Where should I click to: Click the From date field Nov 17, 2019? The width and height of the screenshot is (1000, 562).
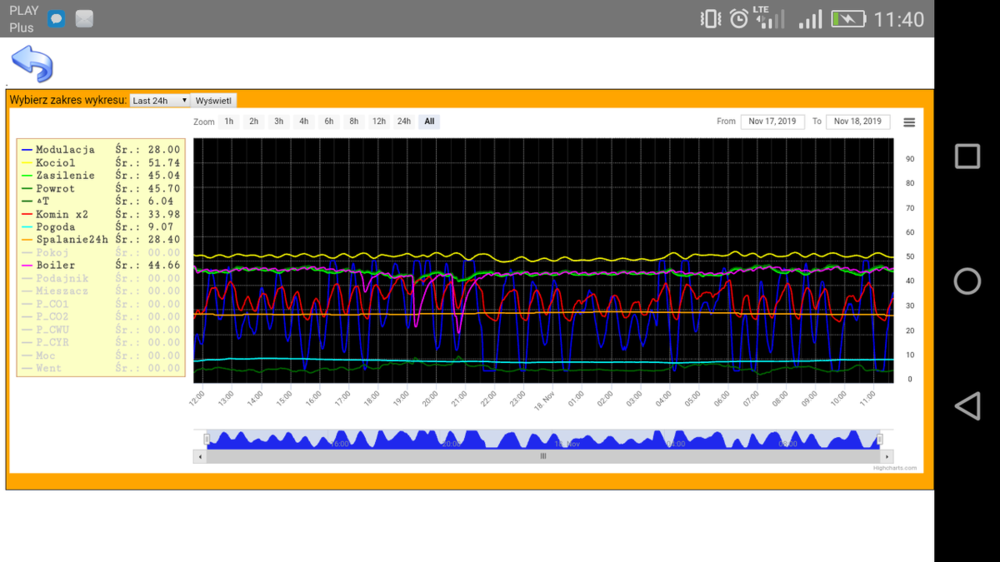click(772, 122)
